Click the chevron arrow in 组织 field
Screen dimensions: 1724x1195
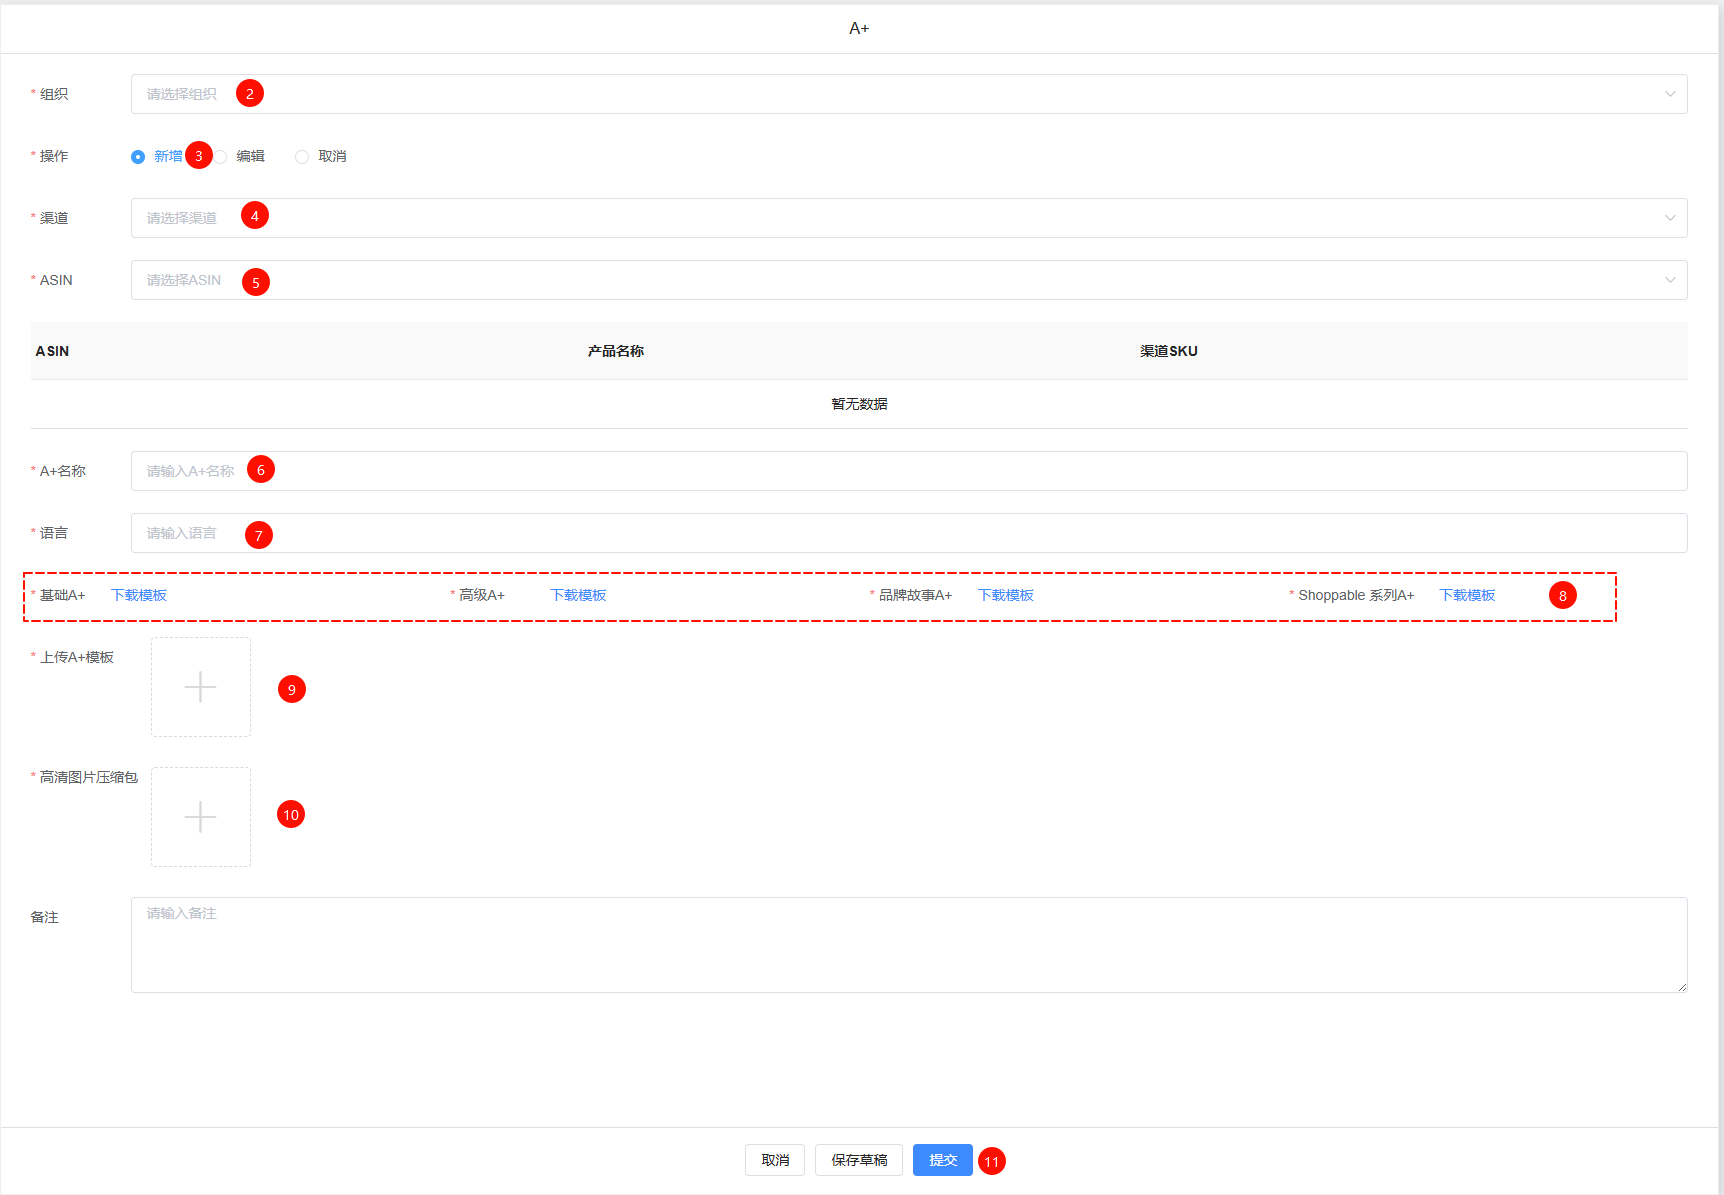[1669, 94]
